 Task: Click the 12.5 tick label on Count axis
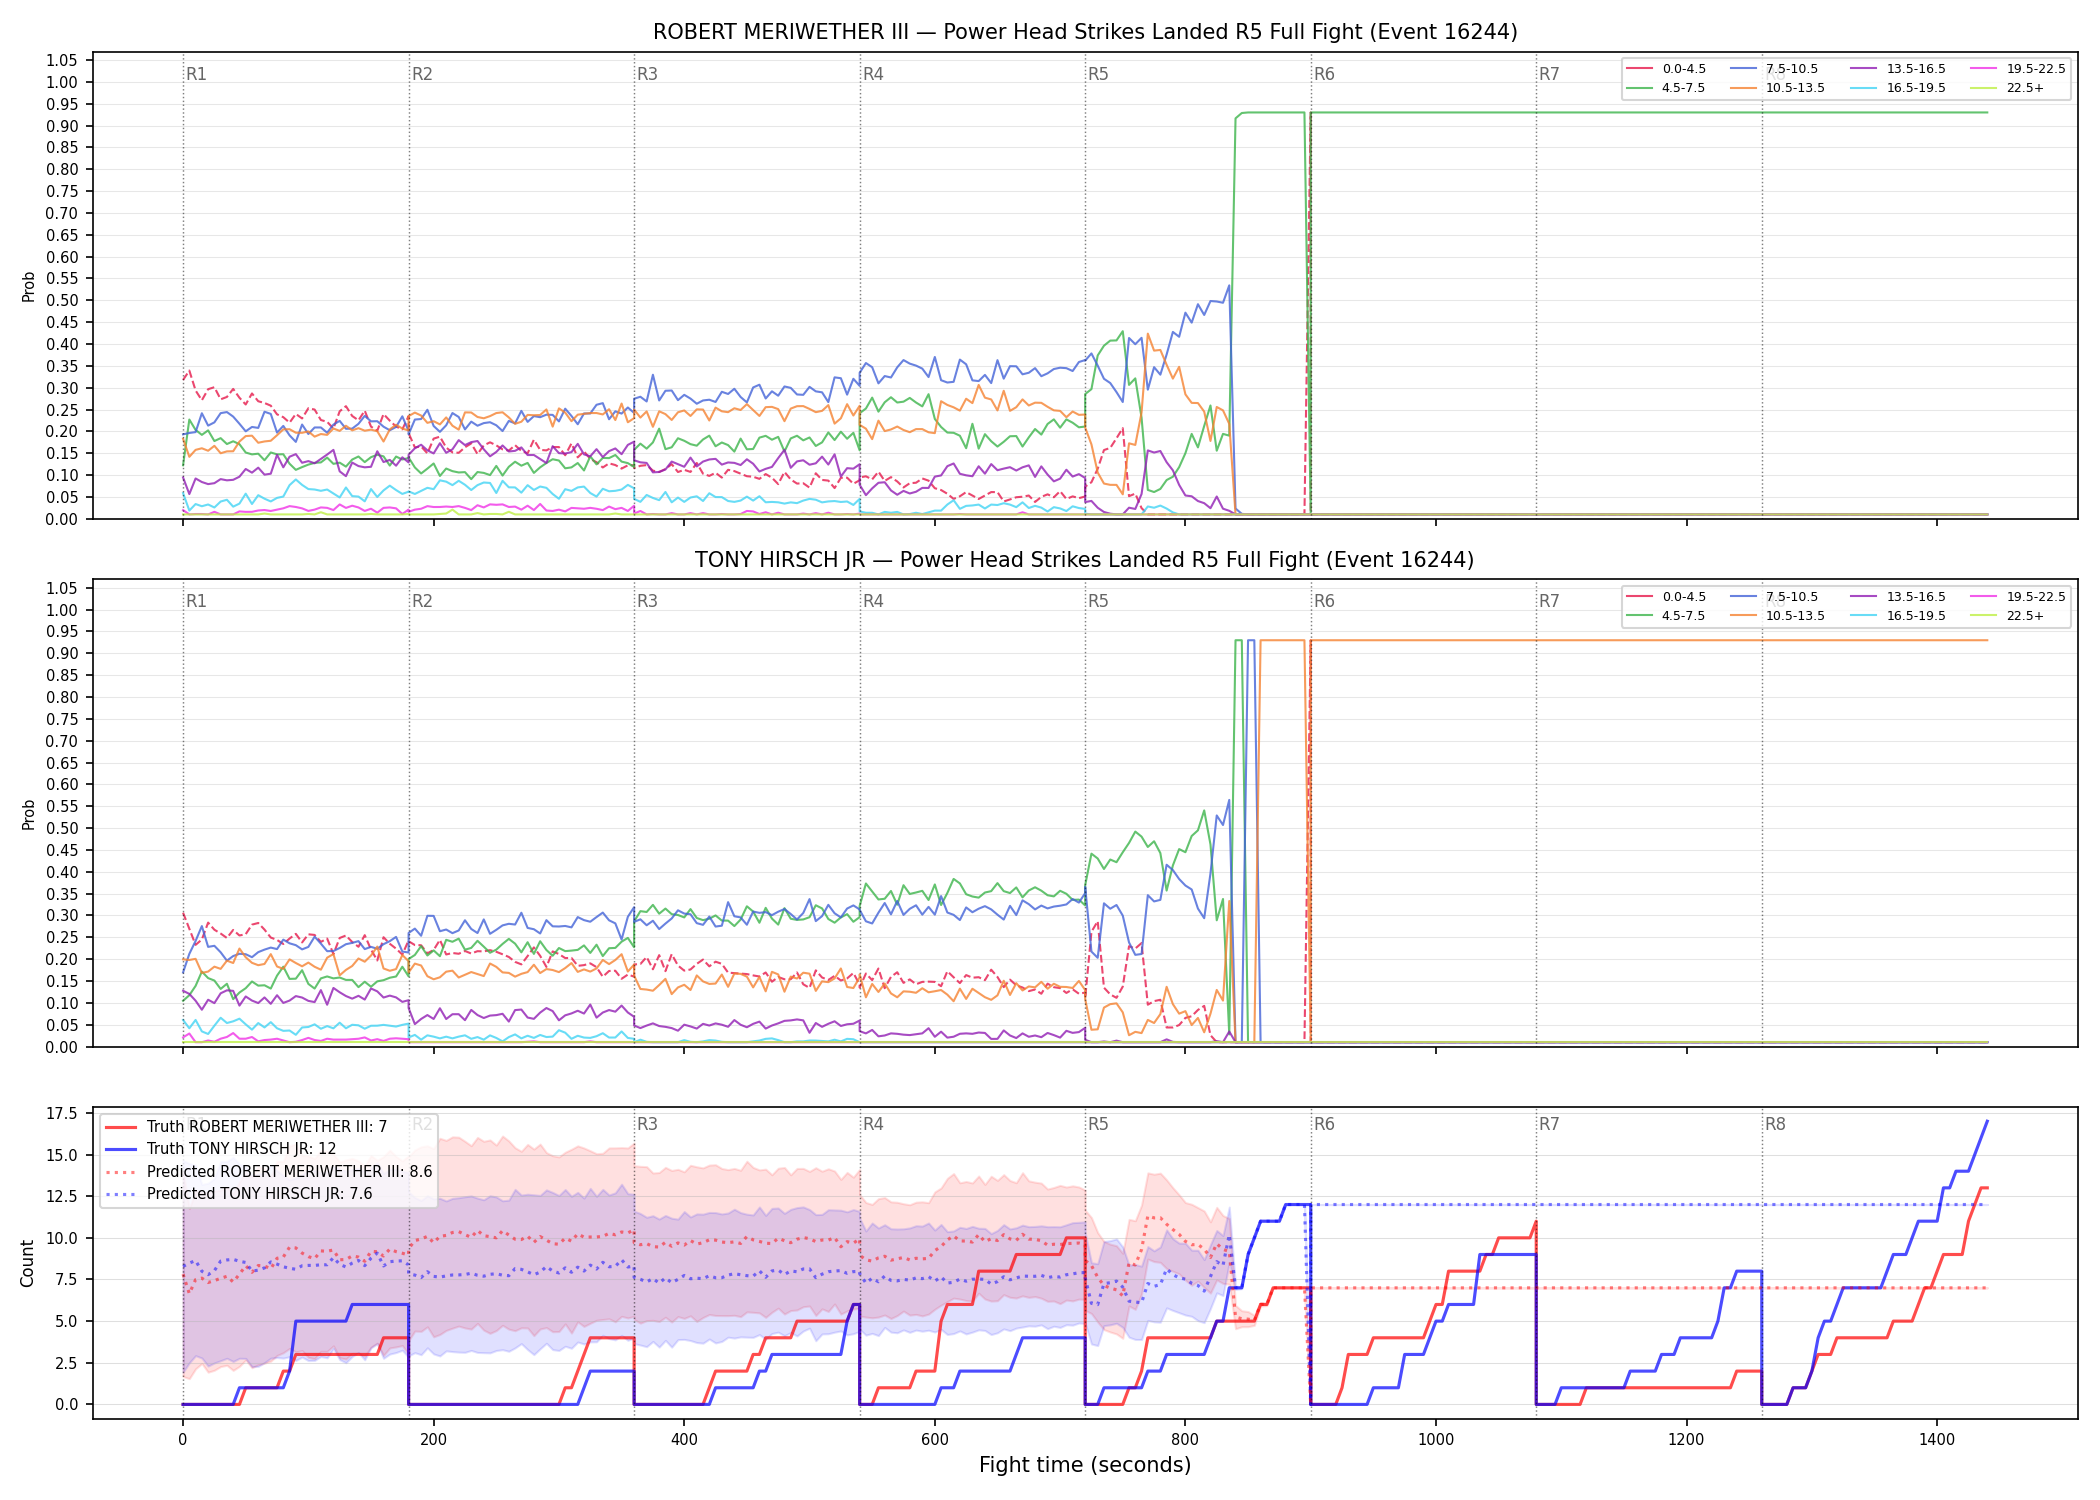coord(62,1197)
